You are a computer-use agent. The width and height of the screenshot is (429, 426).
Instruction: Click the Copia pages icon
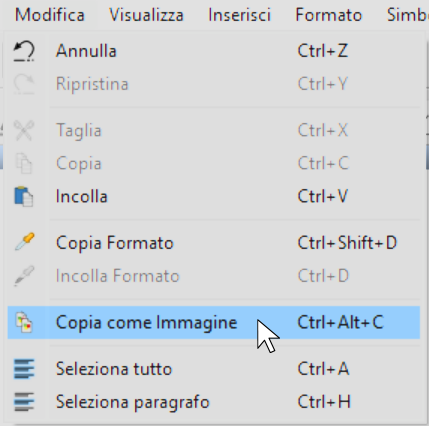pyautogui.click(x=24, y=163)
